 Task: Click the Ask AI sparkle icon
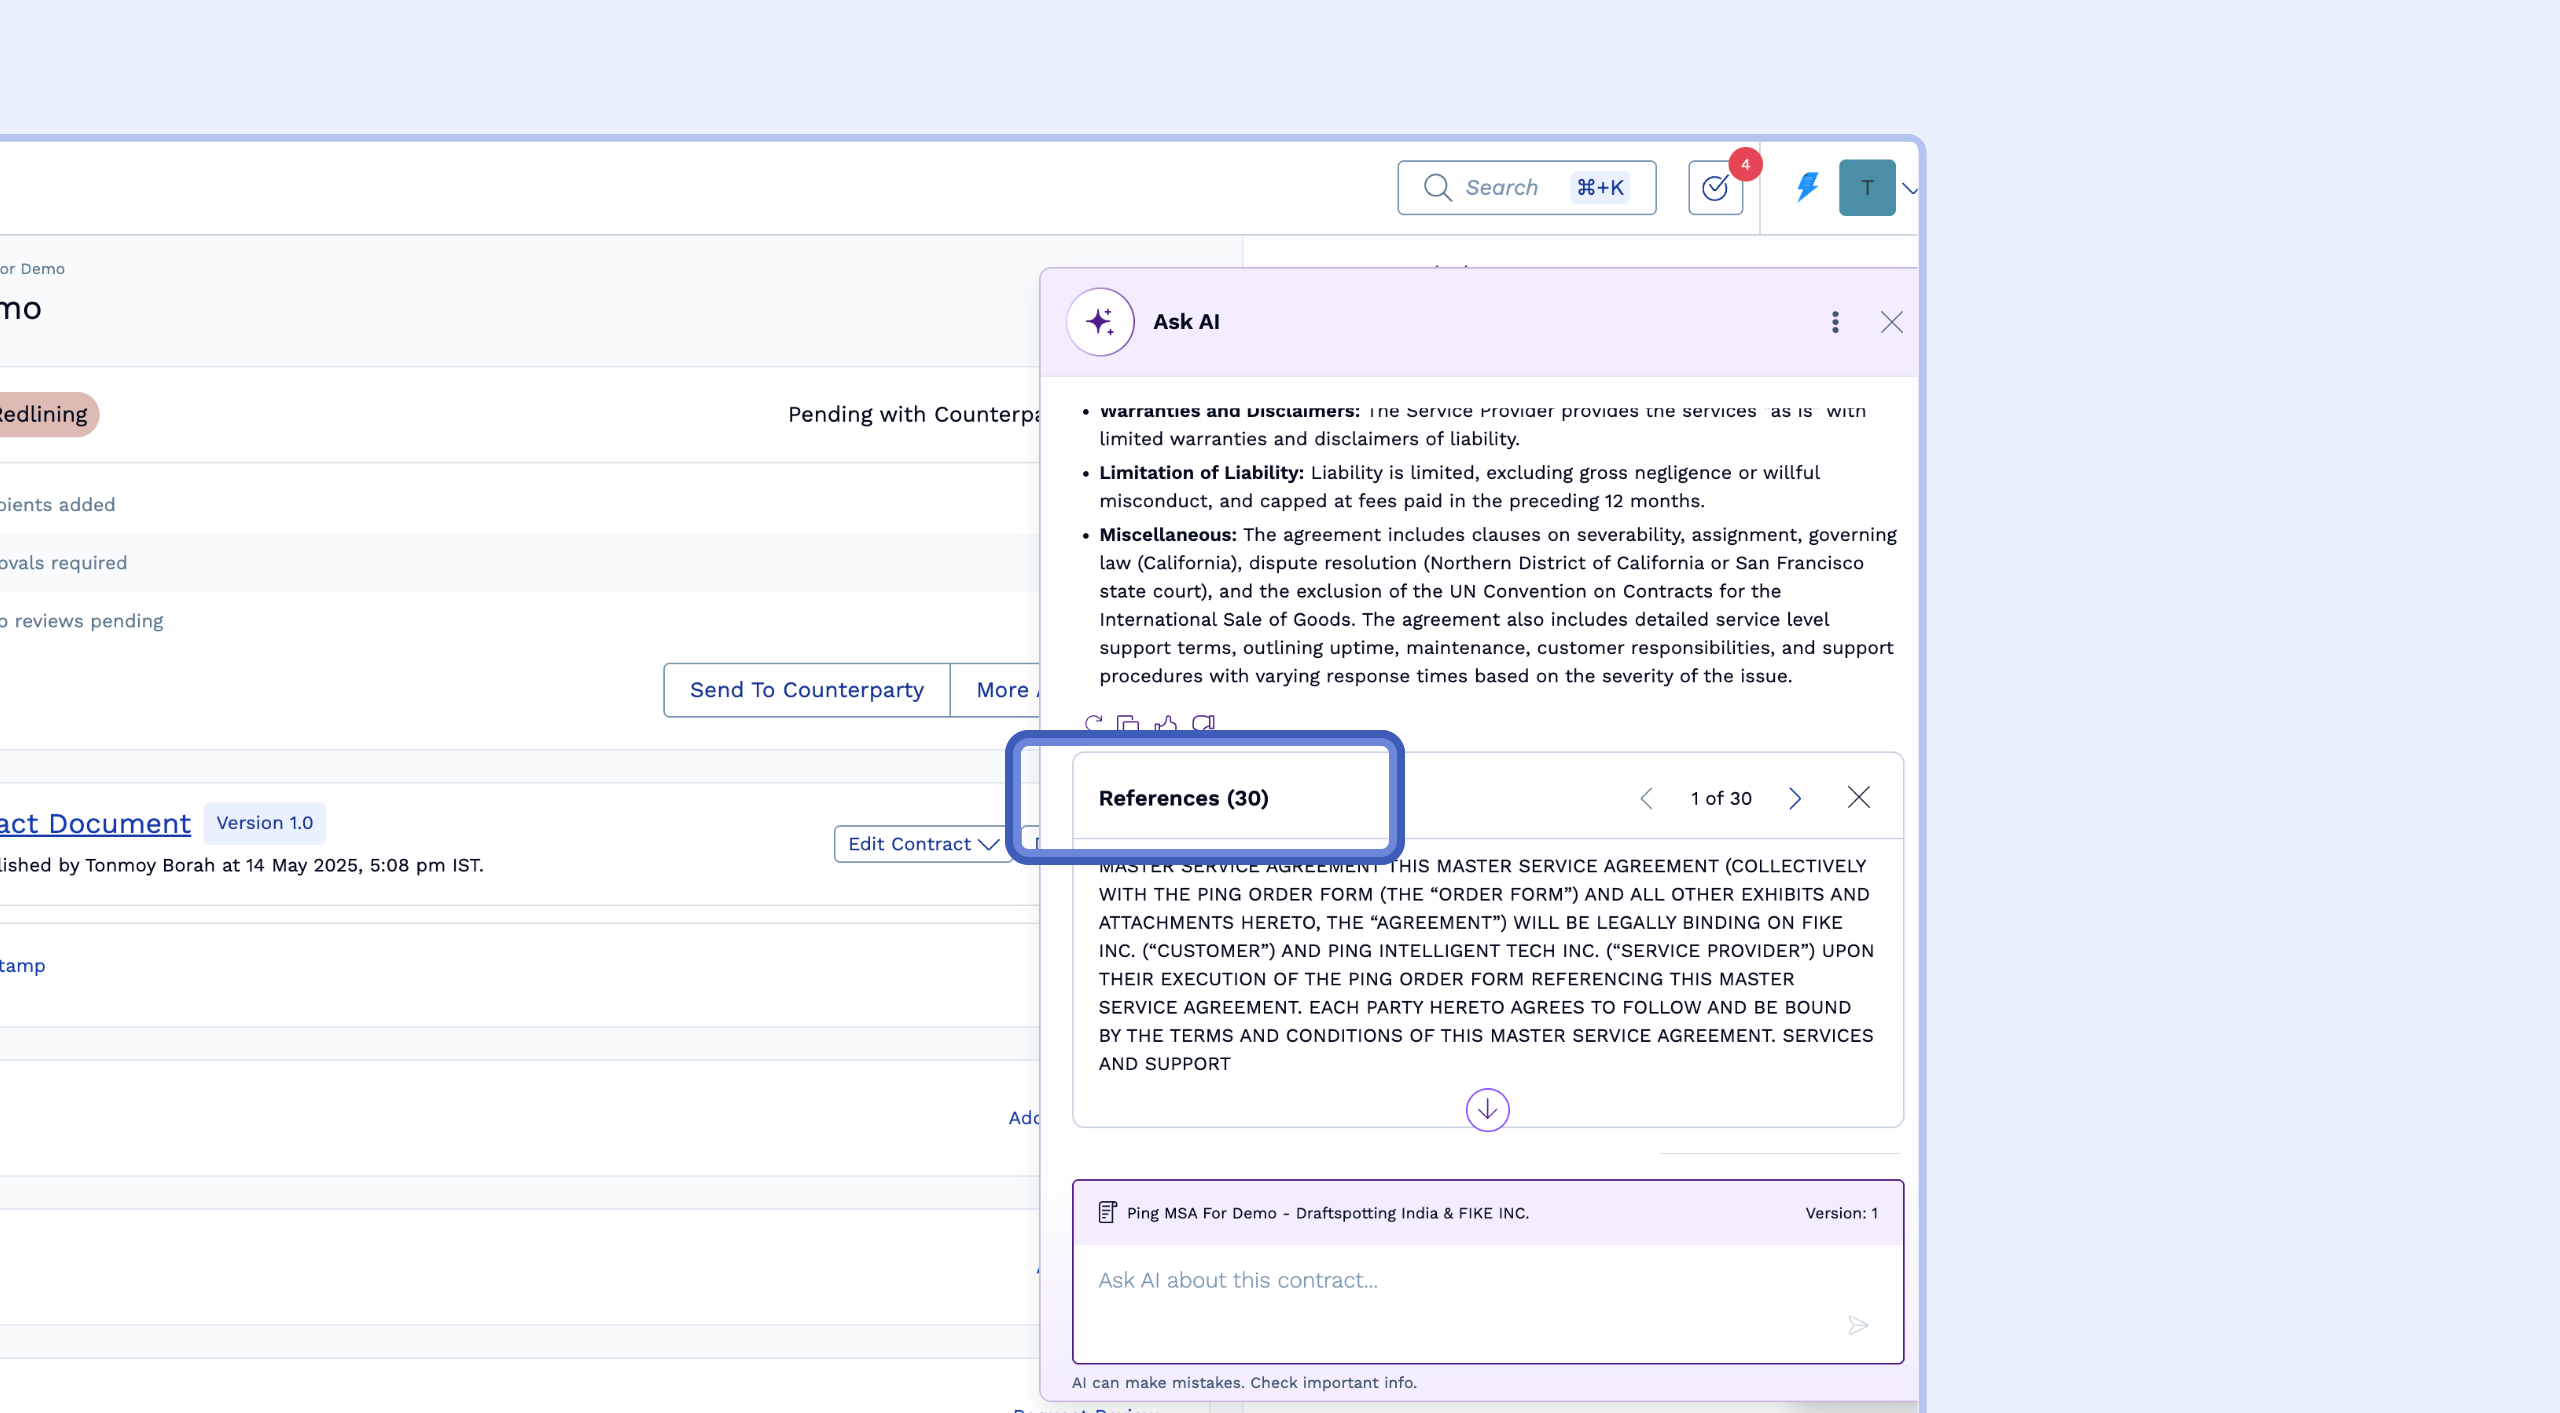[x=1100, y=322]
